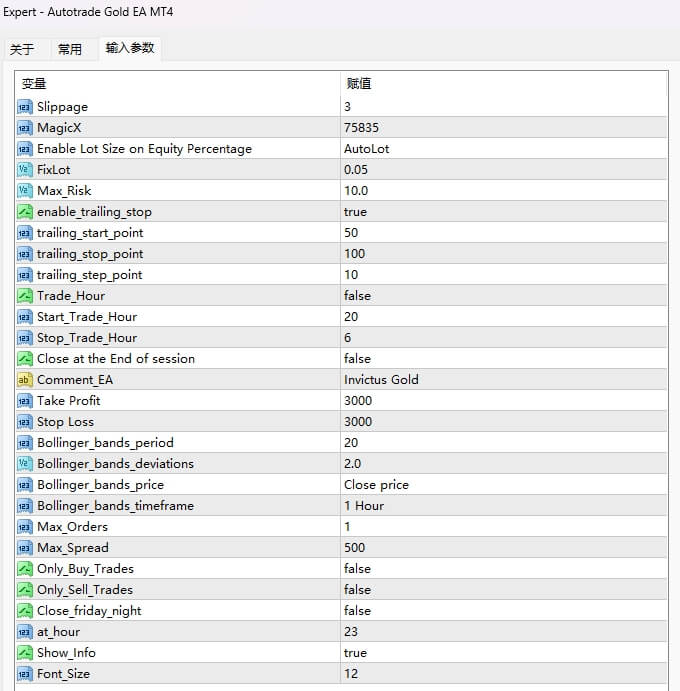Click the boolean icon beside Only_Buy_Trades
The width and height of the screenshot is (680, 691).
25,569
